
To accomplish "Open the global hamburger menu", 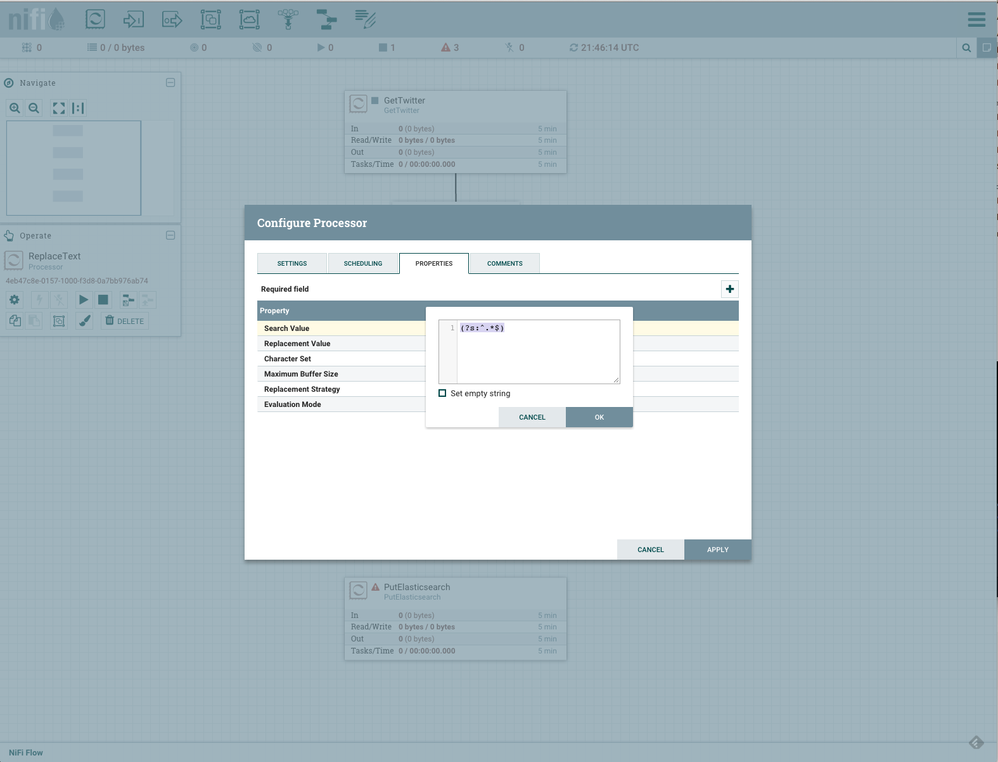I will 976,20.
